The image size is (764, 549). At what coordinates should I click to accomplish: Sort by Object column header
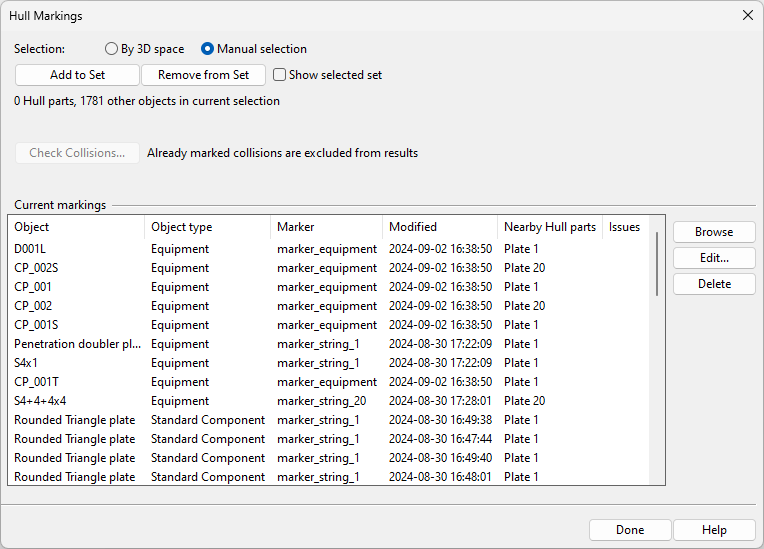coord(75,227)
